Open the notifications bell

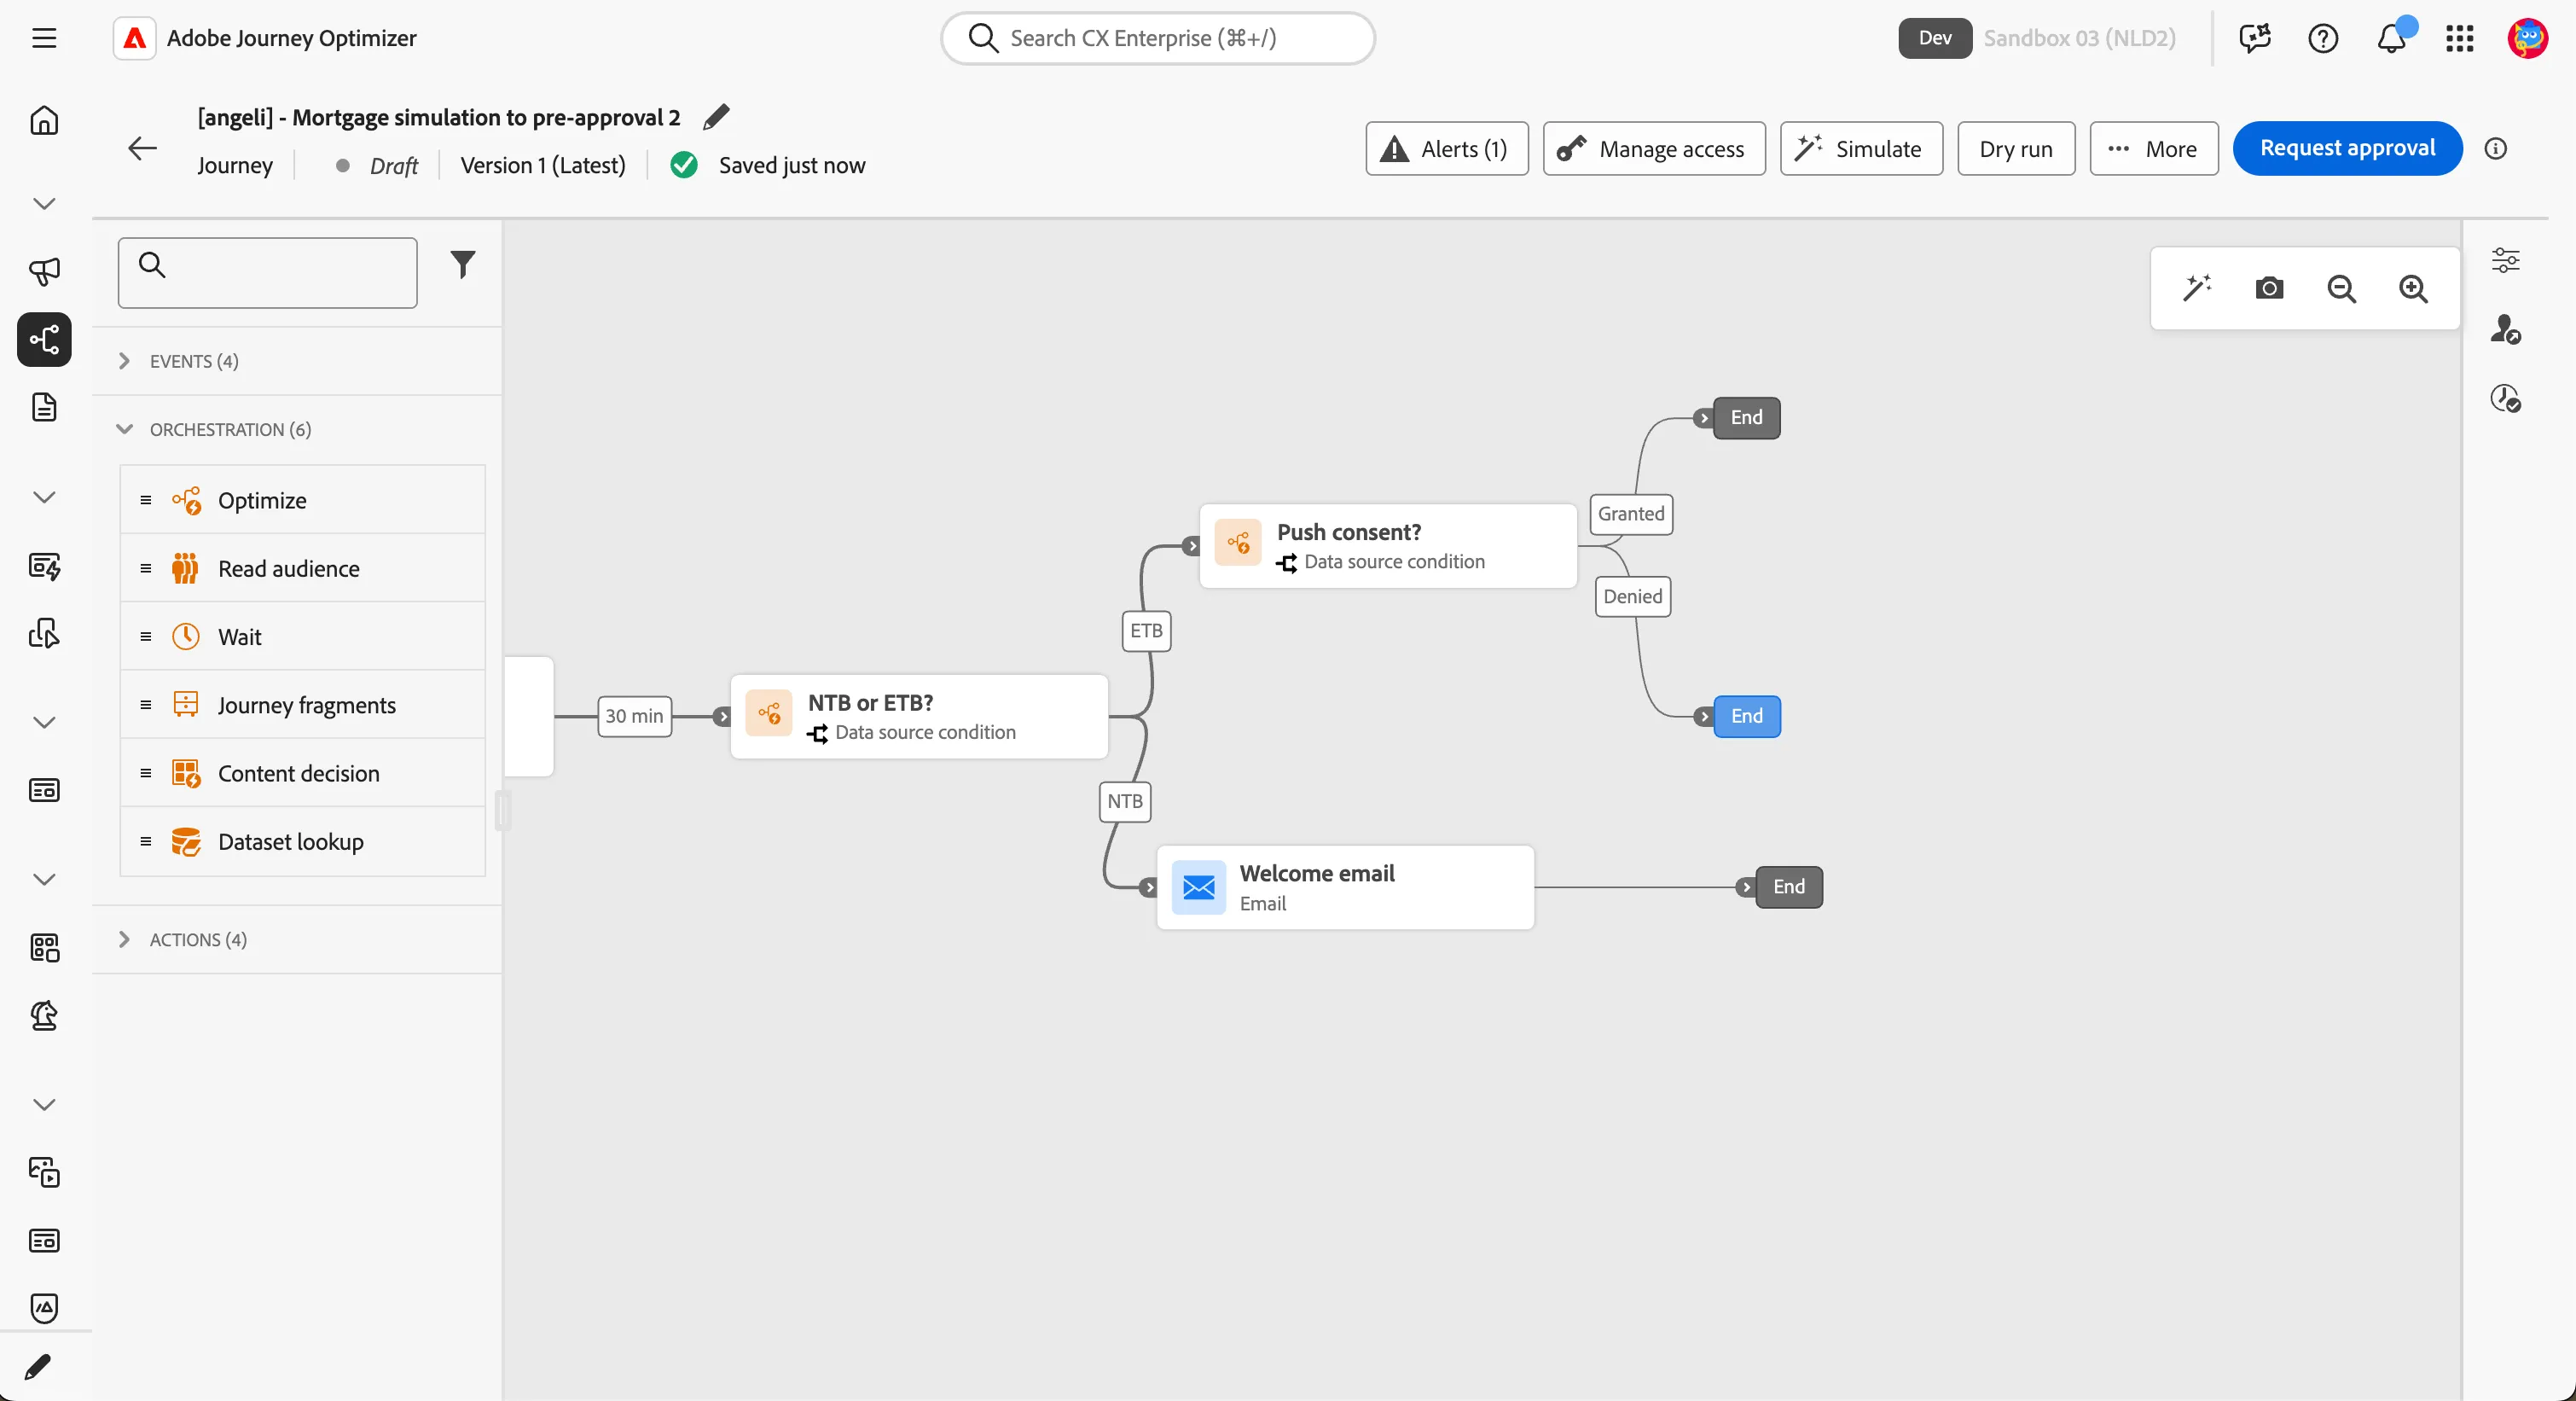[x=2391, y=38]
